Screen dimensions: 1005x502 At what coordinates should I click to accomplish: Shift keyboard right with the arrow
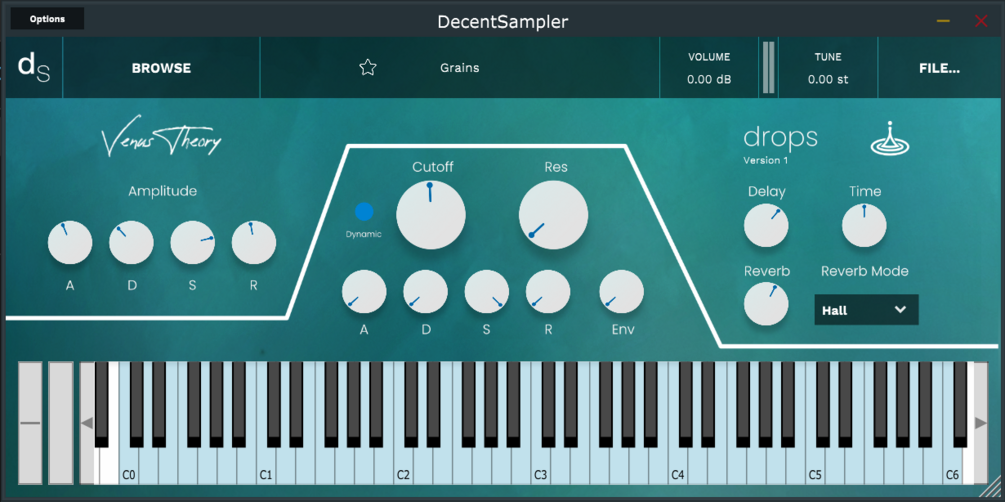pos(981,423)
